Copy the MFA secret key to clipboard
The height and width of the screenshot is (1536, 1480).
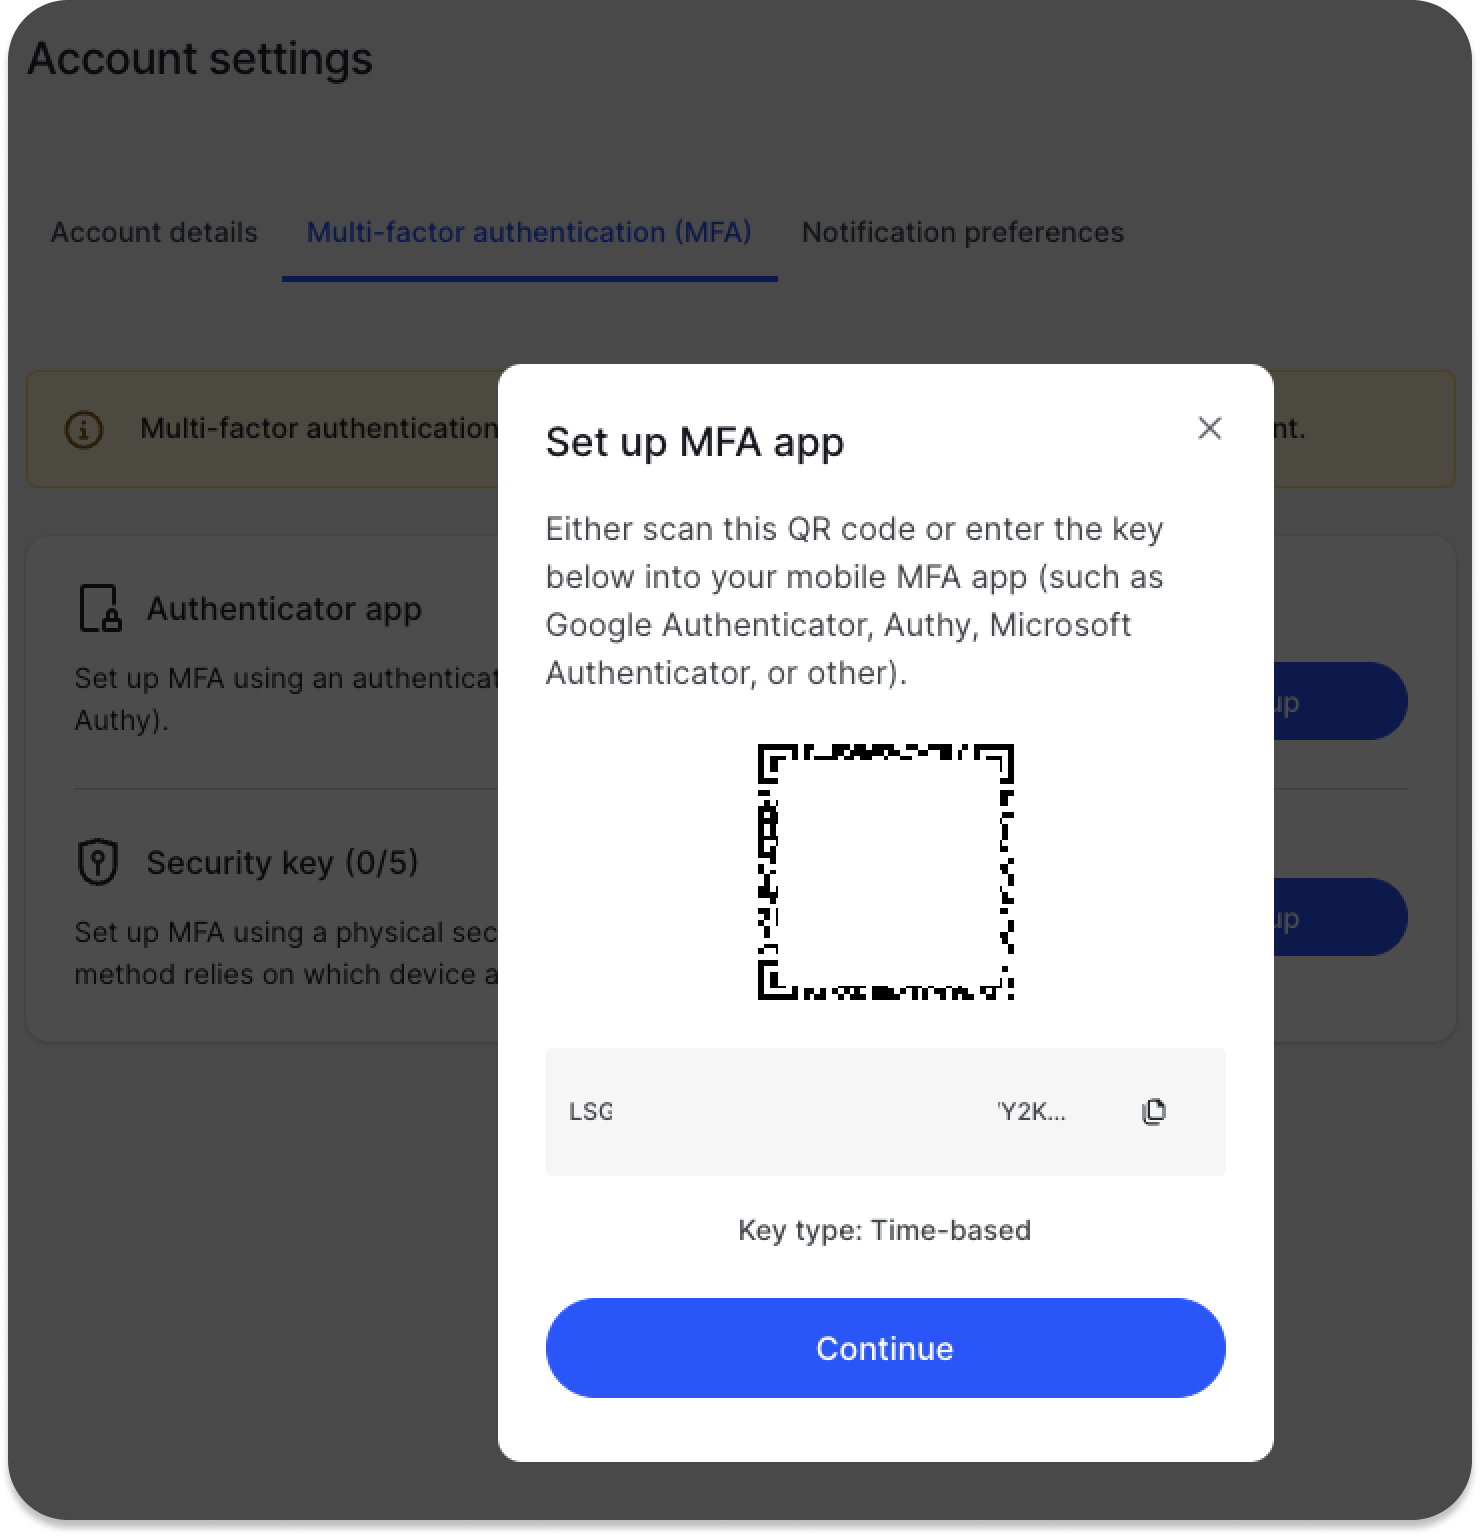click(1153, 1111)
